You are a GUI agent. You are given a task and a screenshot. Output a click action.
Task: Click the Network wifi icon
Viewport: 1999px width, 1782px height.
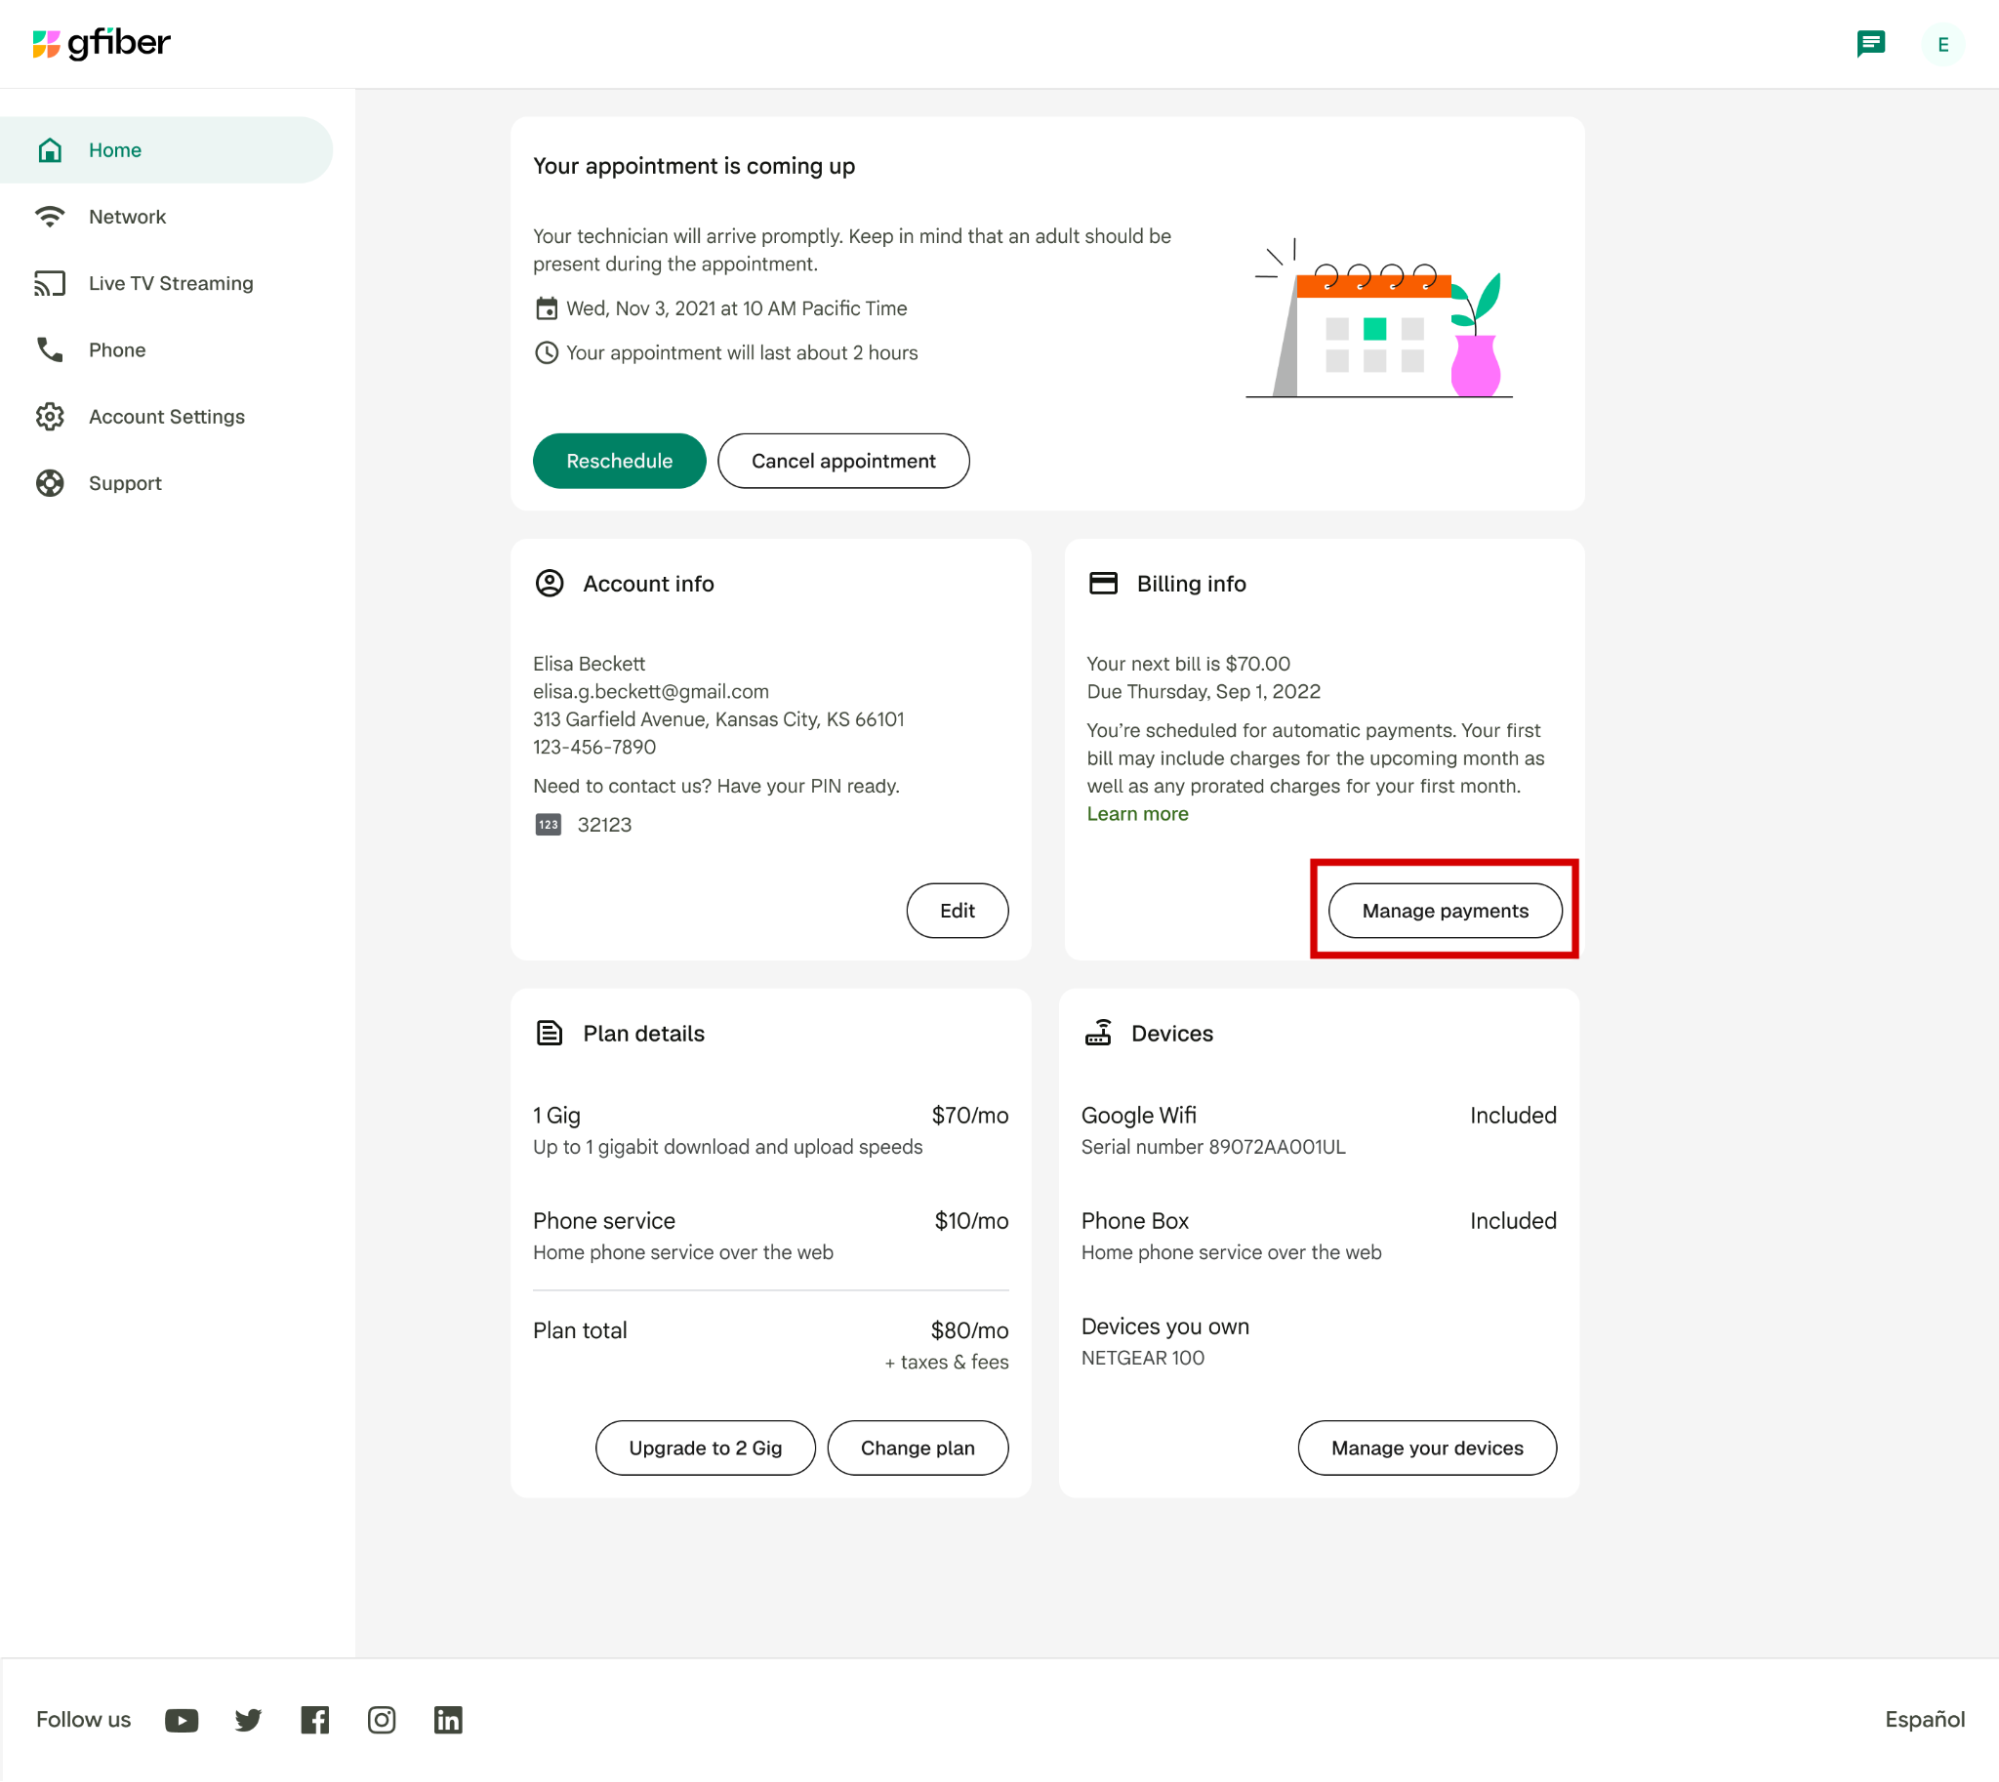click(50, 216)
